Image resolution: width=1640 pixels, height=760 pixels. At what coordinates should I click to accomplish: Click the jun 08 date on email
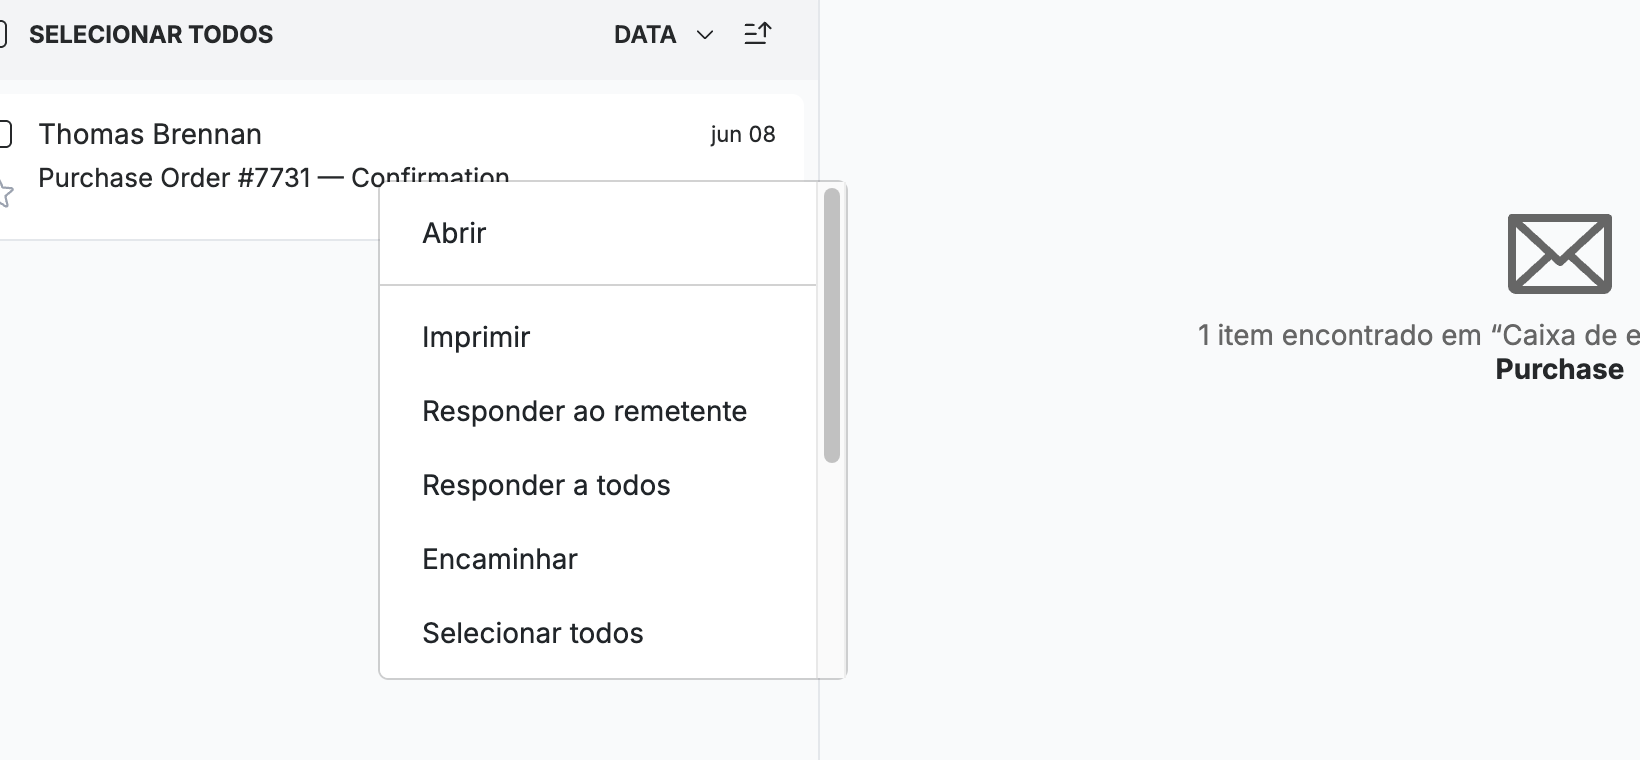[x=743, y=134]
